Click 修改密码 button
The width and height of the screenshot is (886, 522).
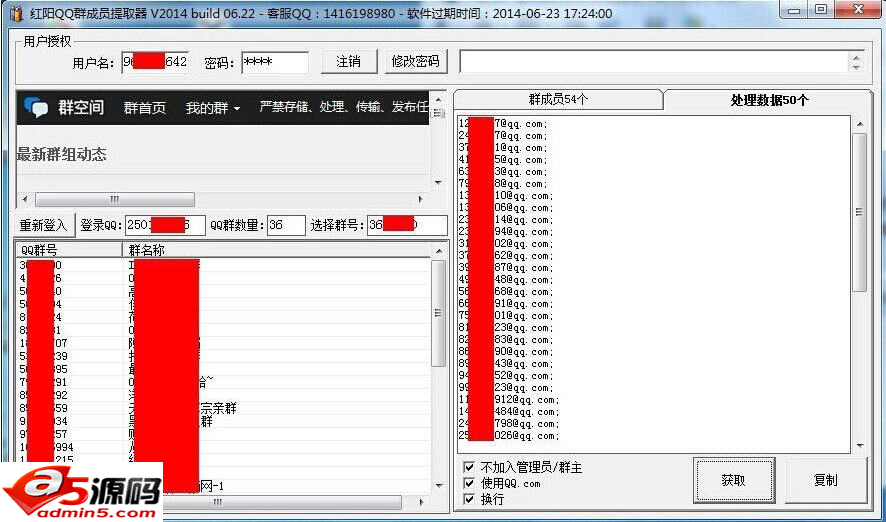[416, 62]
